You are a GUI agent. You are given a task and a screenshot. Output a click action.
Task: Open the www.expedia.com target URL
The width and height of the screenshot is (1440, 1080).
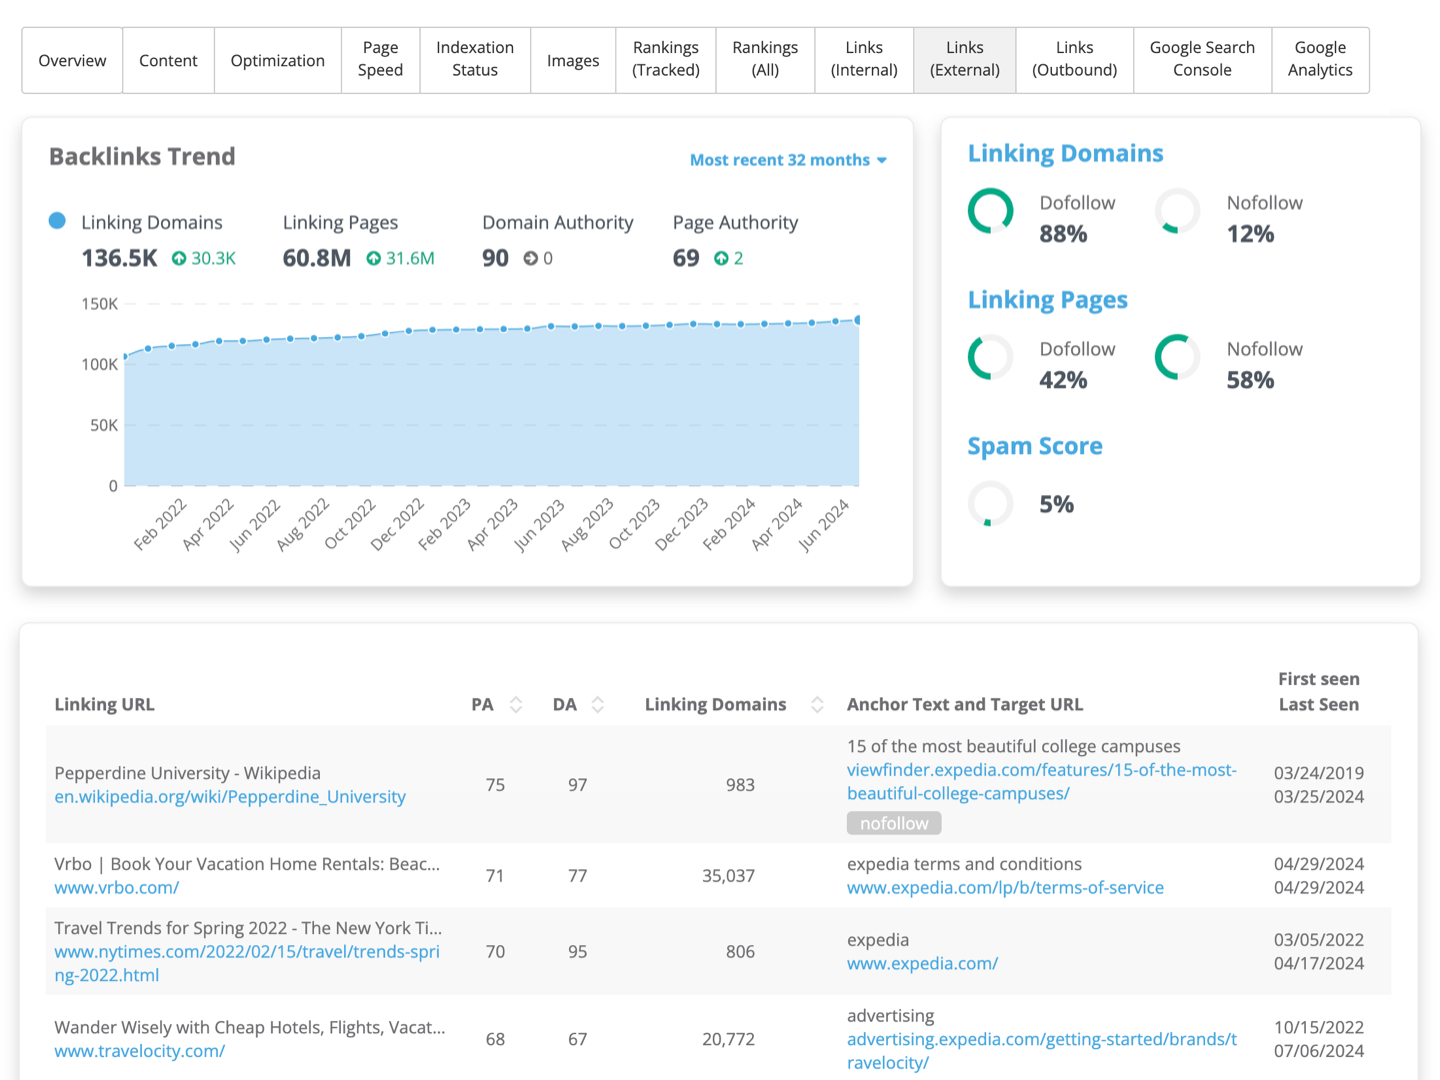click(922, 964)
